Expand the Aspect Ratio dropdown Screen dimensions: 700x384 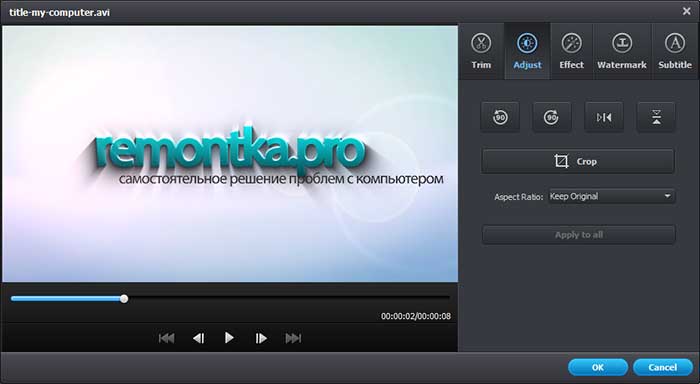[x=612, y=196]
